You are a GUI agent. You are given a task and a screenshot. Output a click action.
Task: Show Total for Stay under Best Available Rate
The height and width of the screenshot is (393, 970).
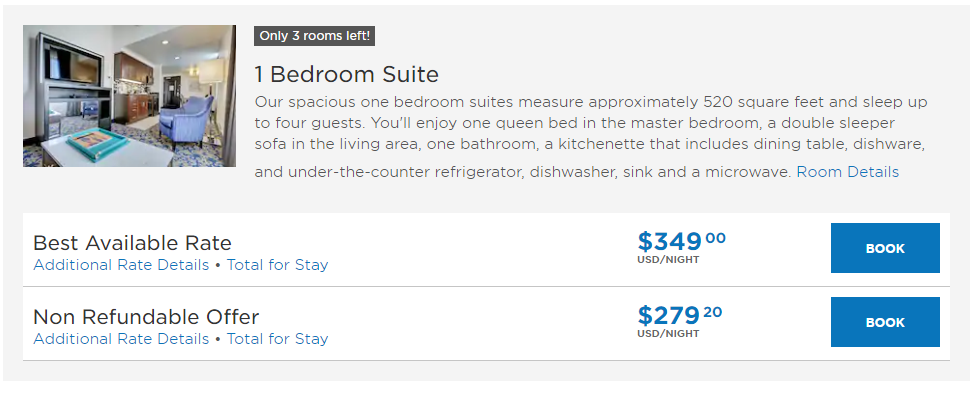point(277,265)
